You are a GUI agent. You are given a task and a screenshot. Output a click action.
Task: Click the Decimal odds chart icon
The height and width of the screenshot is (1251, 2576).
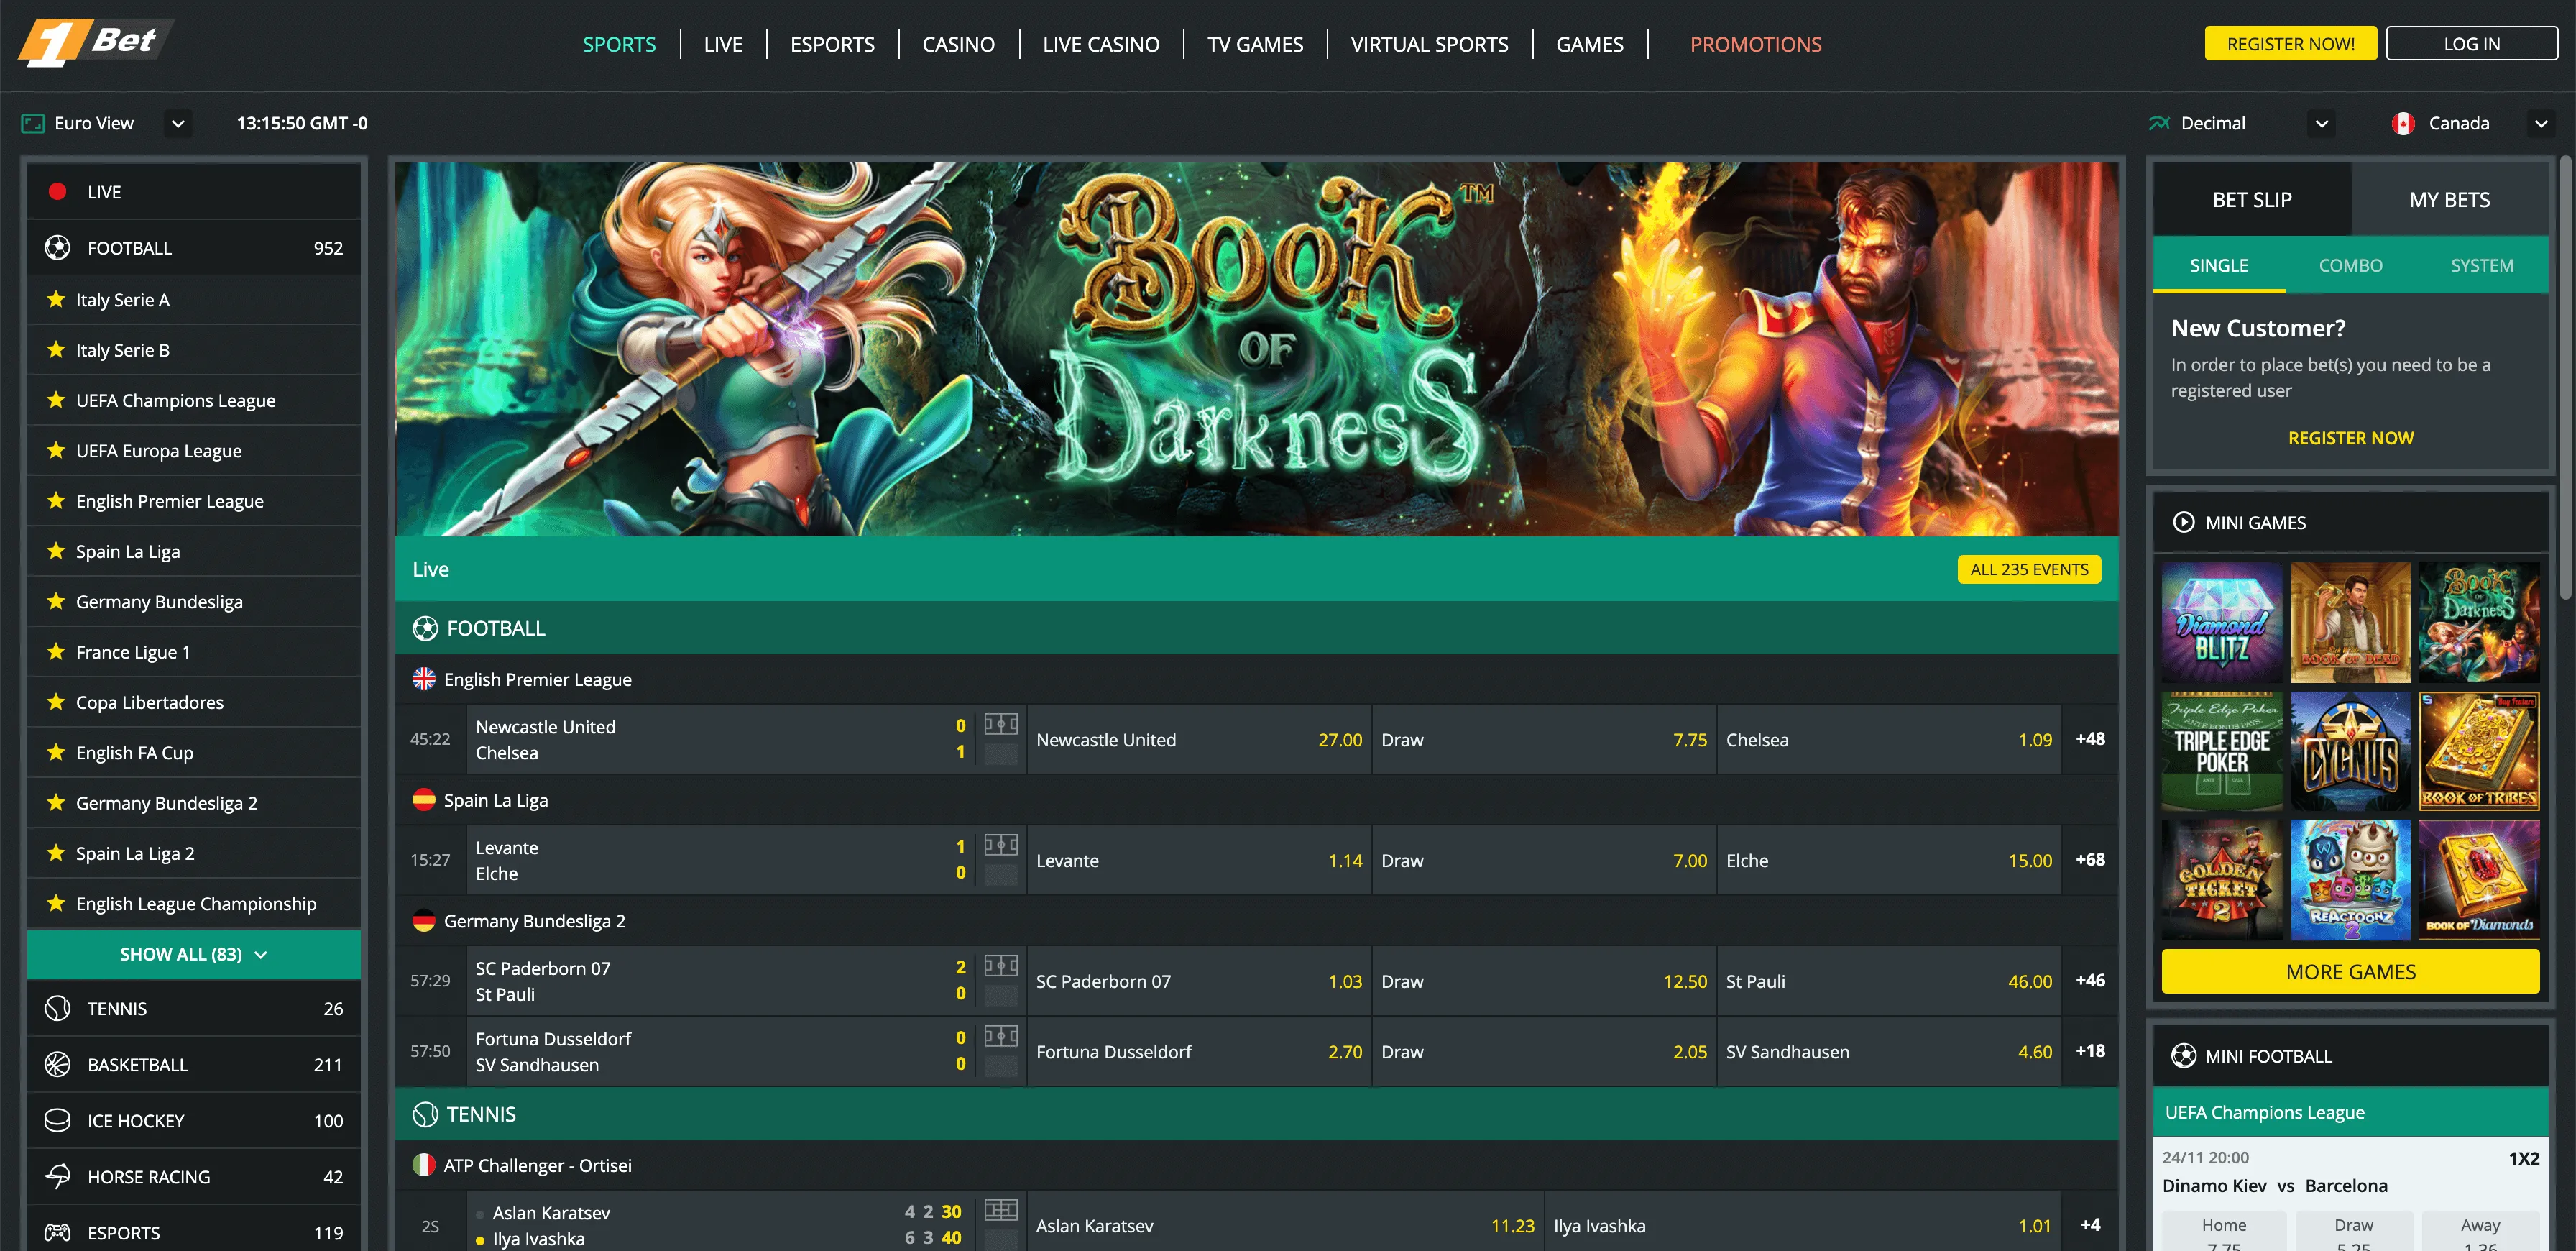point(2159,123)
